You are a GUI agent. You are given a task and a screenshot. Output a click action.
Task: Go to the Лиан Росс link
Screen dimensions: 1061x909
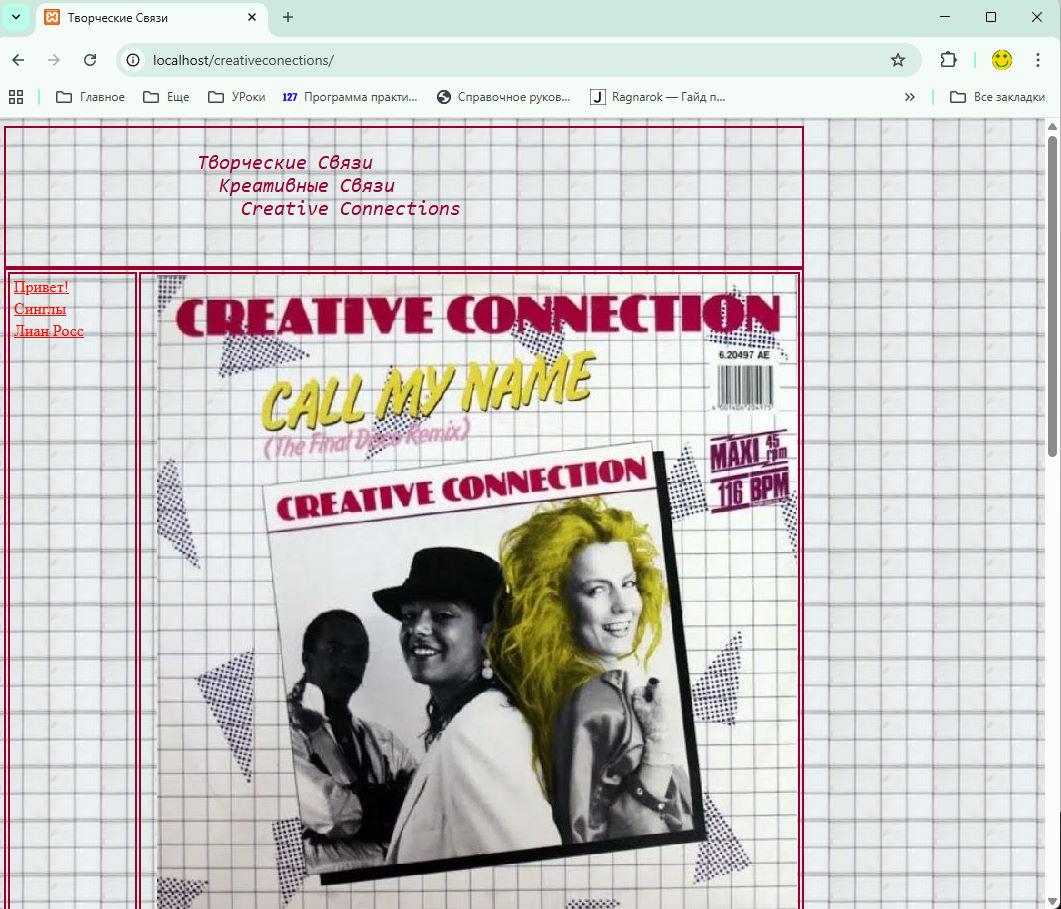(49, 331)
